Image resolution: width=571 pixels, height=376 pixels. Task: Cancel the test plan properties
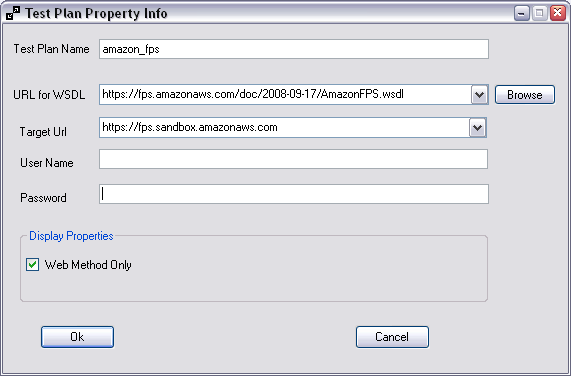click(392, 337)
